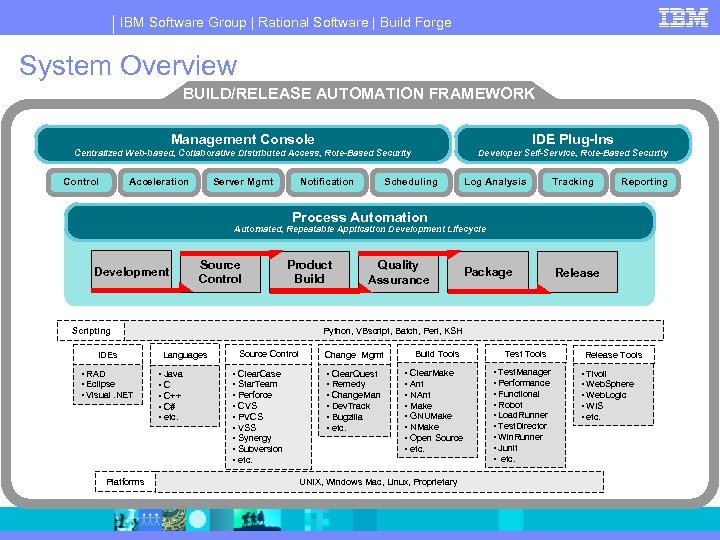Click the three stick figures footer thumbnail
This screenshot has height=540, width=720.
pyautogui.click(x=149, y=520)
